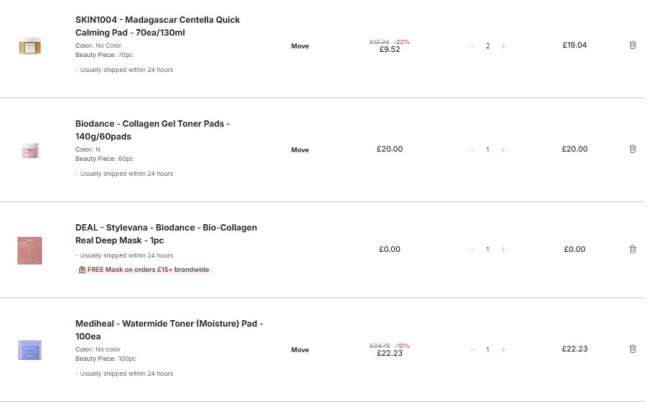The height and width of the screenshot is (402, 650).
Task: Delete the SKIN1004 Centella Calming Pad item
Action: click(632, 45)
